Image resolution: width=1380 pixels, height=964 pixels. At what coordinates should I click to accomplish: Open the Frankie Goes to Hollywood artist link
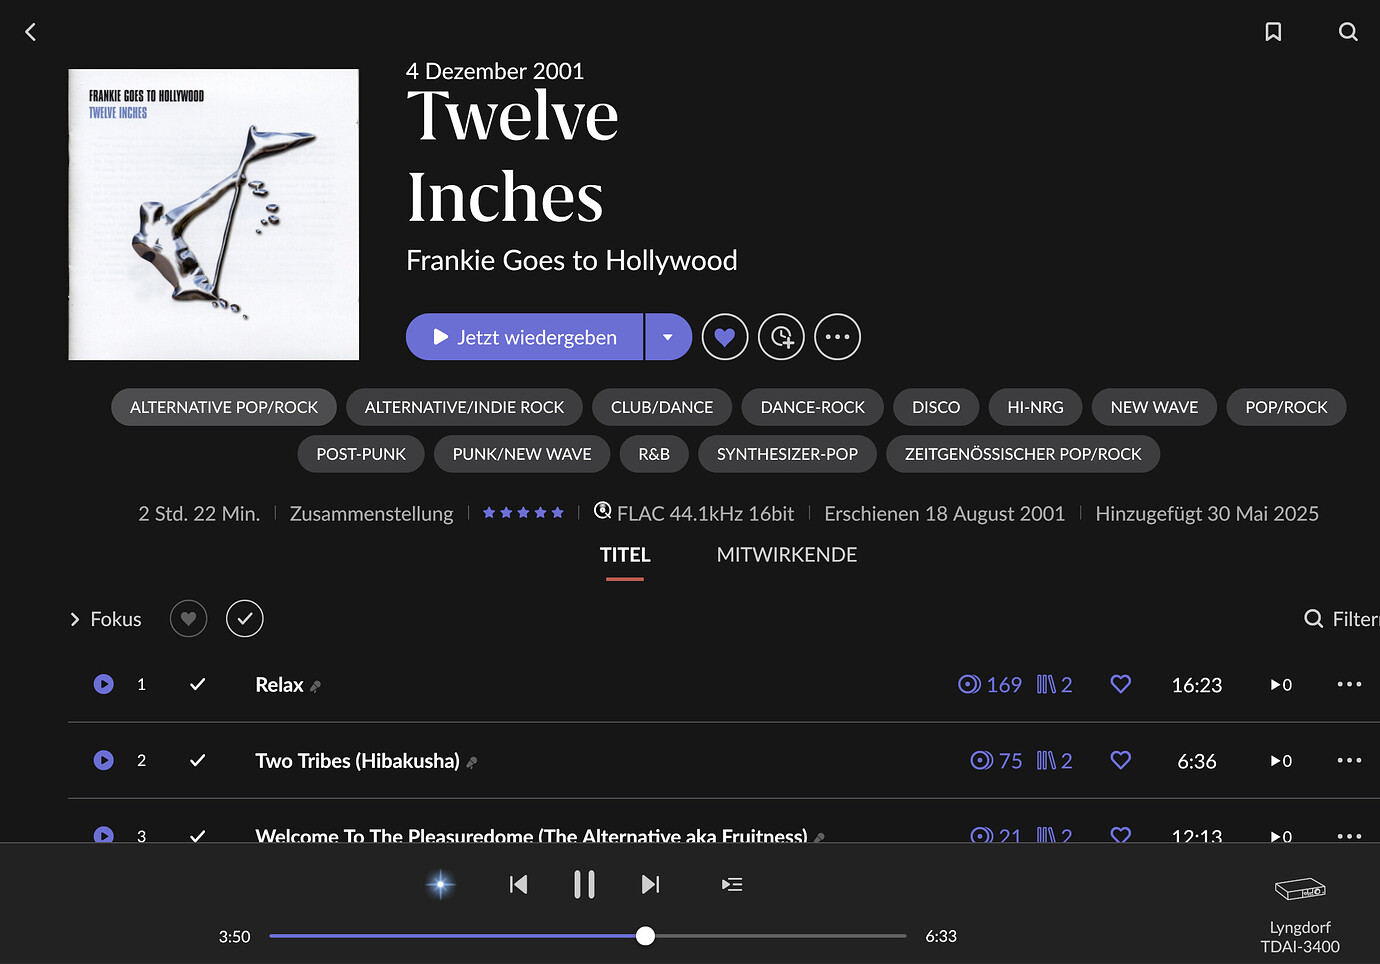pyautogui.click(x=571, y=261)
